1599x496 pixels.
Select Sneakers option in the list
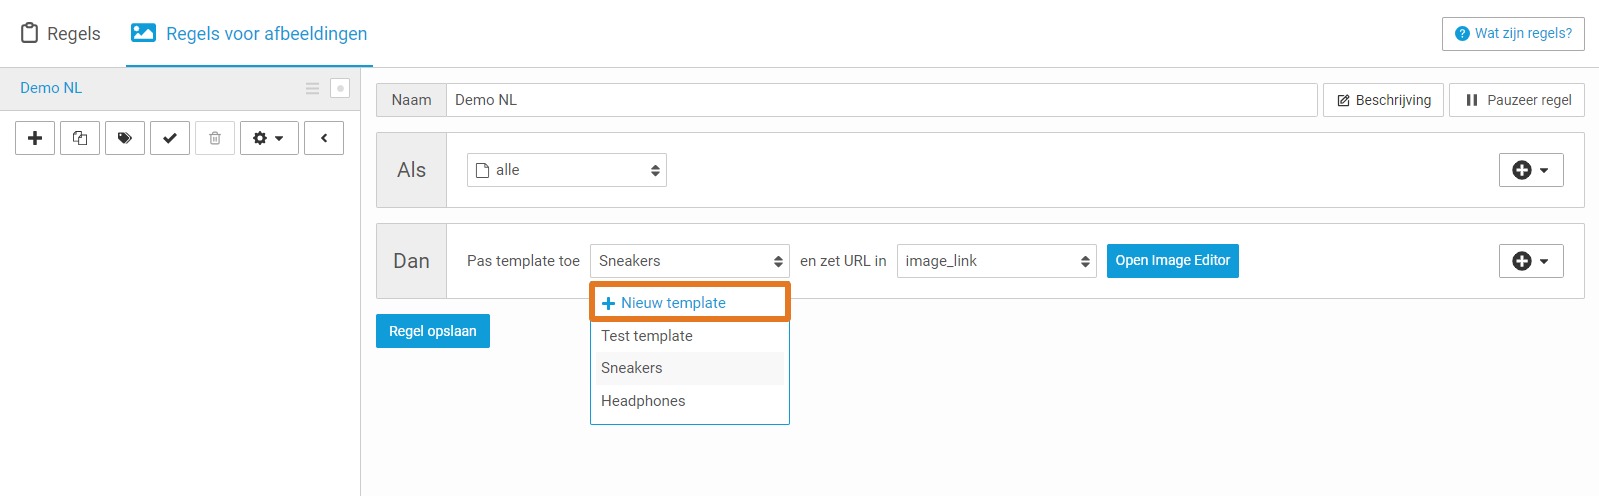690,368
